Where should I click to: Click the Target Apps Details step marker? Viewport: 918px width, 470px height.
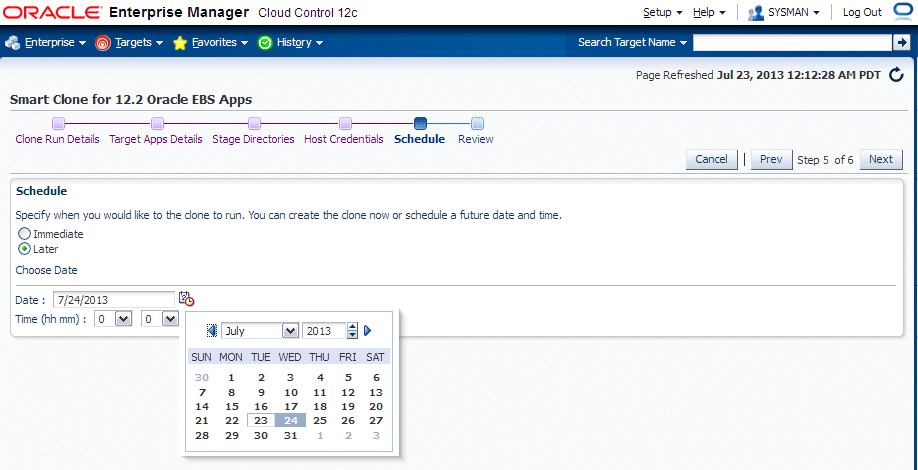[157, 123]
